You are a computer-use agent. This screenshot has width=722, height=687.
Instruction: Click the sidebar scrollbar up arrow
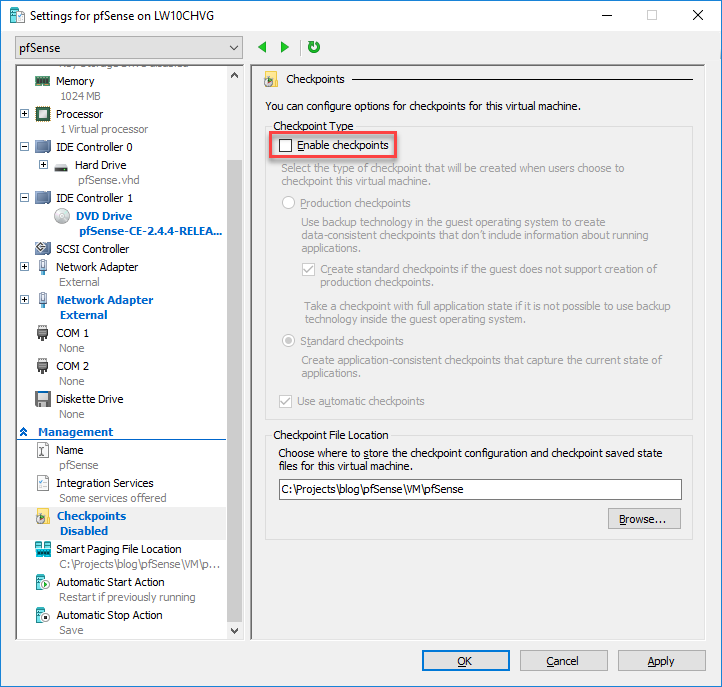234,76
